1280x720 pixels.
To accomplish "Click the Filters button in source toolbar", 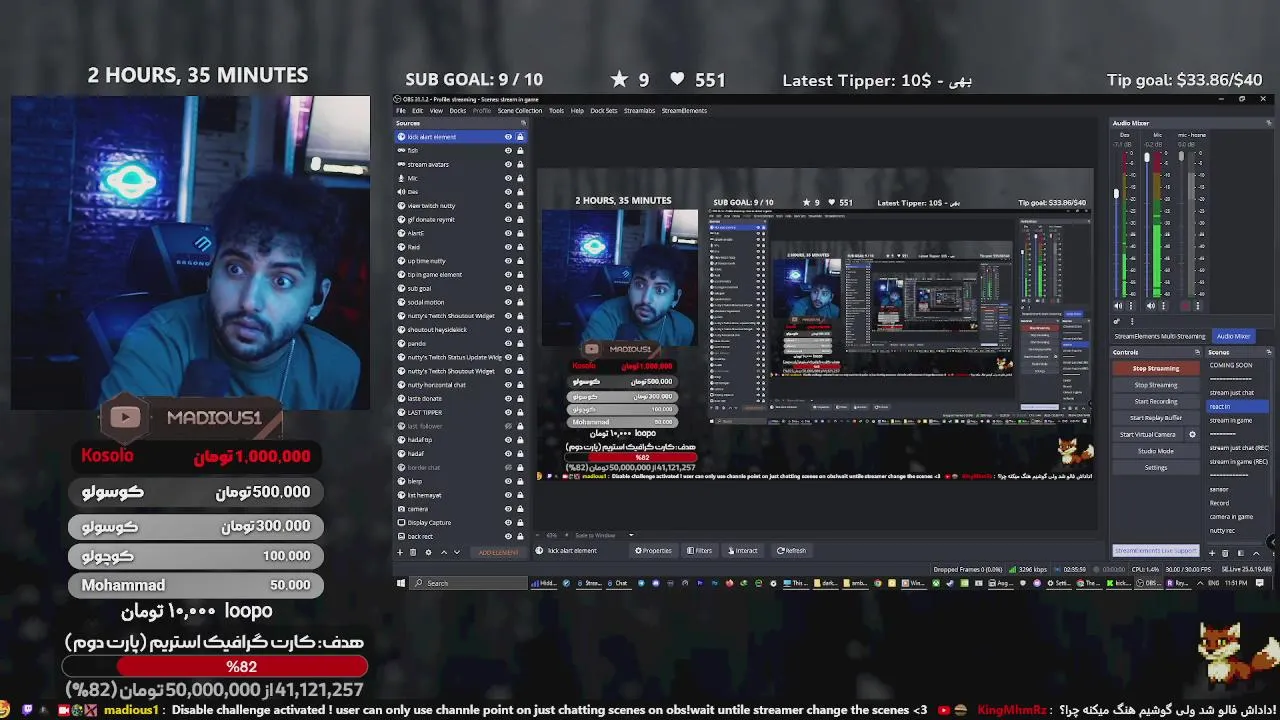I will point(699,550).
